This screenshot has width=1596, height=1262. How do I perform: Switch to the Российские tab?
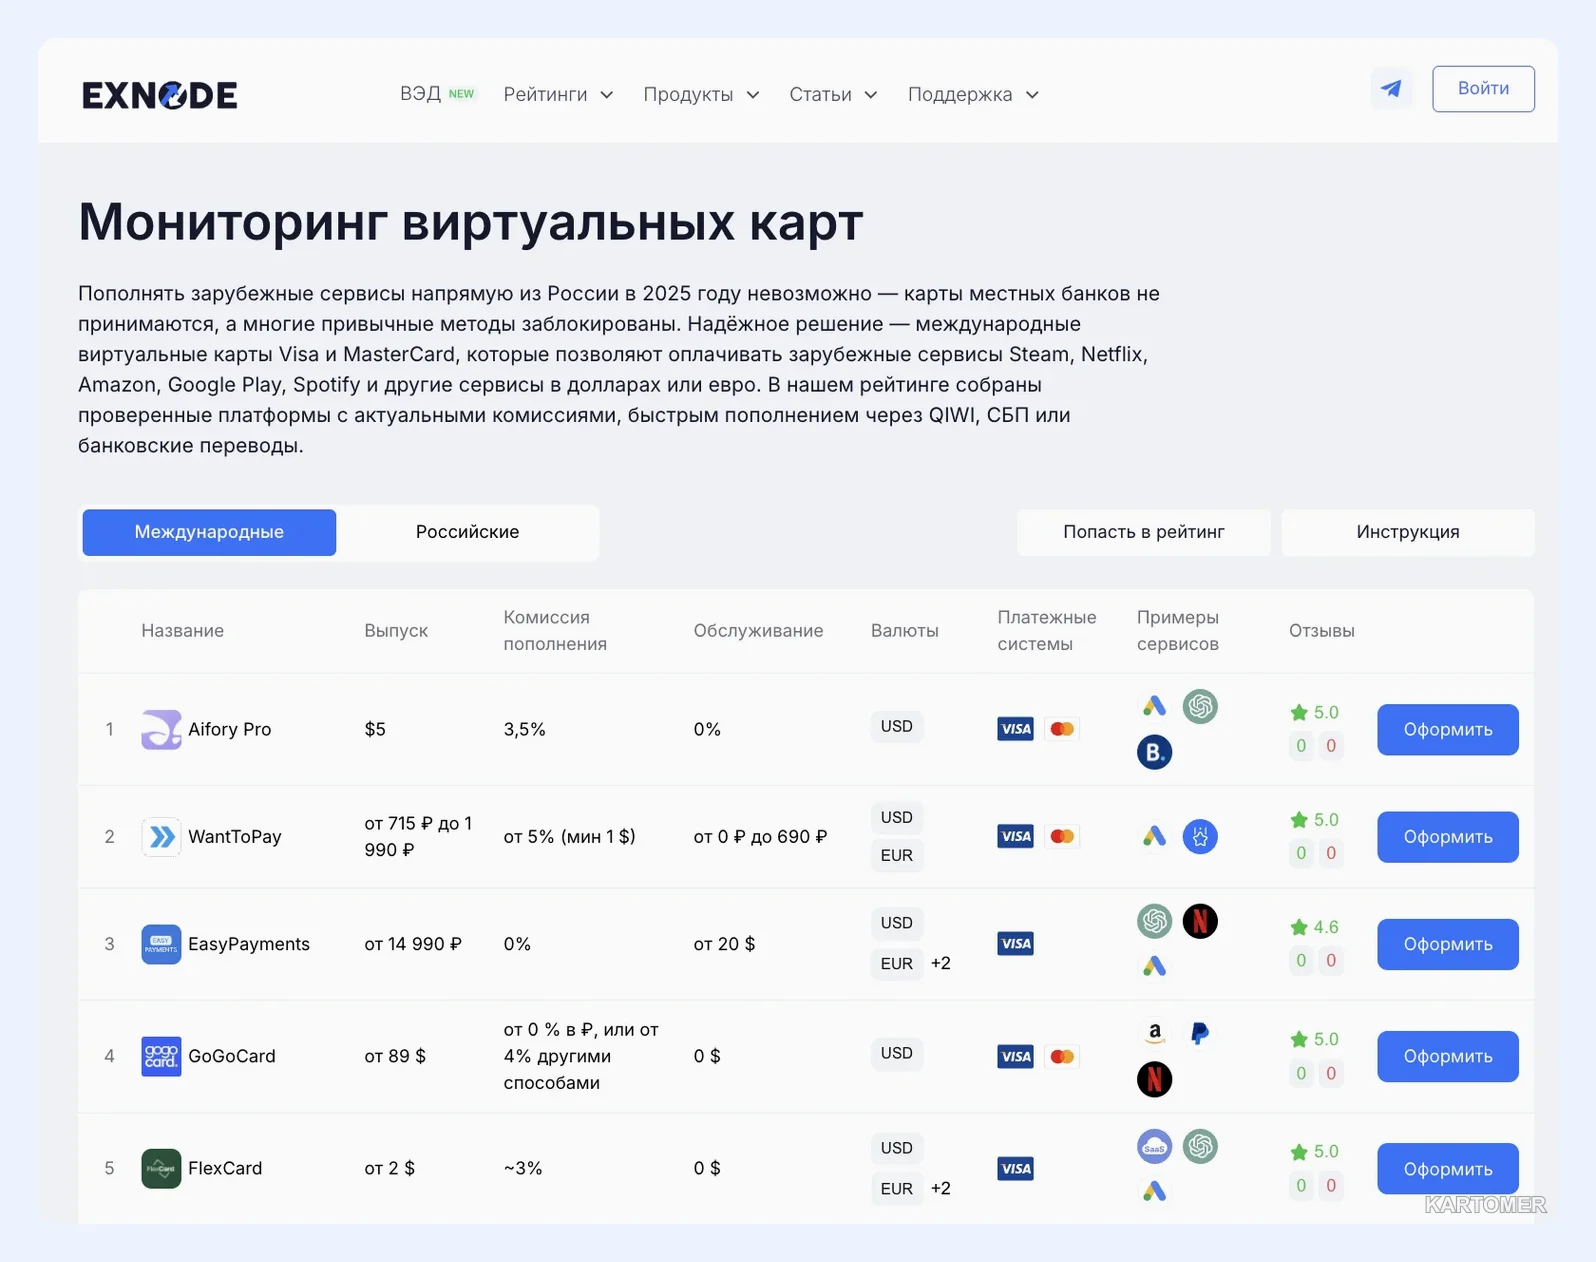467,532
